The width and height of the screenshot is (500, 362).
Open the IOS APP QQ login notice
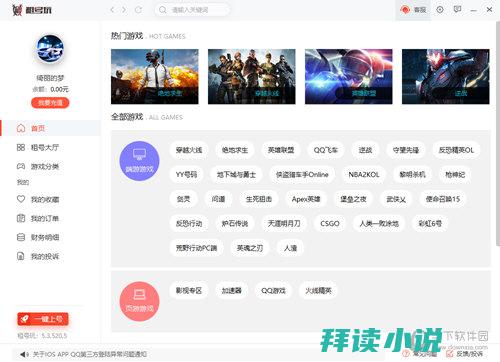[89, 354]
